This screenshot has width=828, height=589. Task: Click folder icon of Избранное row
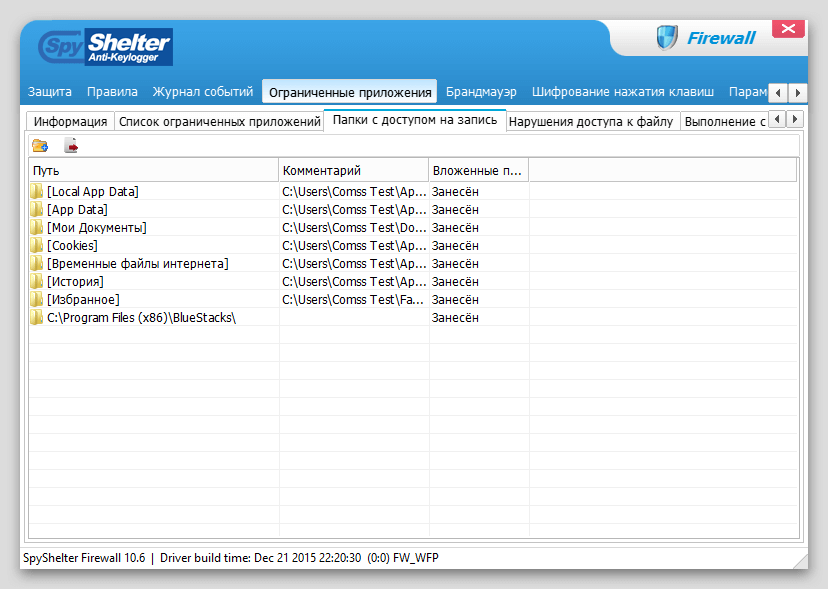pos(36,299)
